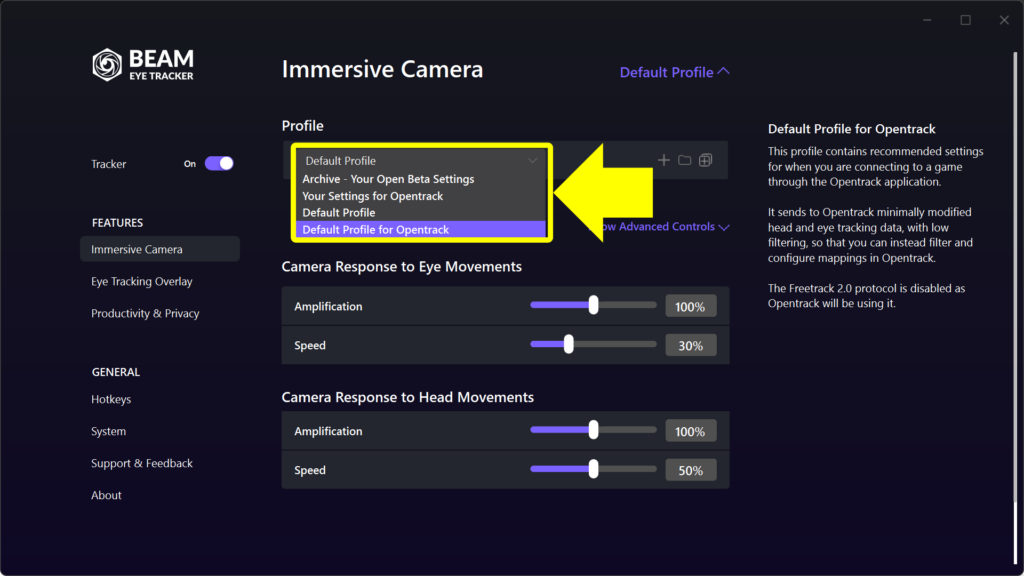The height and width of the screenshot is (576, 1024).
Task: Click 'Default Profile for Opentrack' description heading
Action: [852, 129]
